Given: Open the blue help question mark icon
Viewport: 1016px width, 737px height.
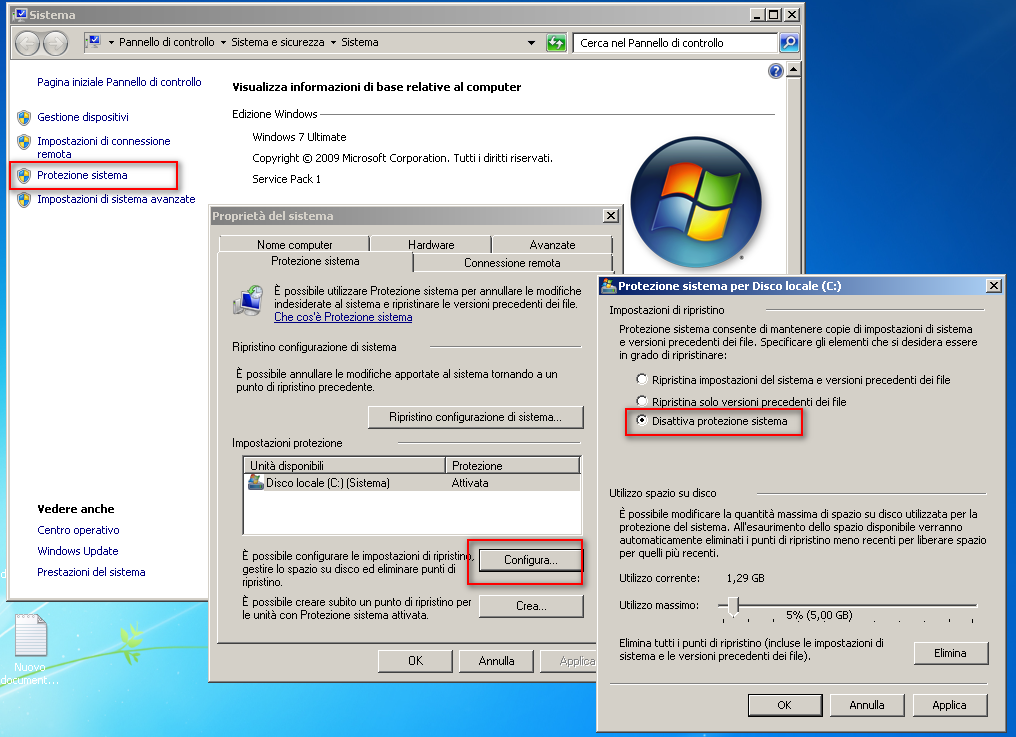Looking at the screenshot, I should (x=775, y=71).
